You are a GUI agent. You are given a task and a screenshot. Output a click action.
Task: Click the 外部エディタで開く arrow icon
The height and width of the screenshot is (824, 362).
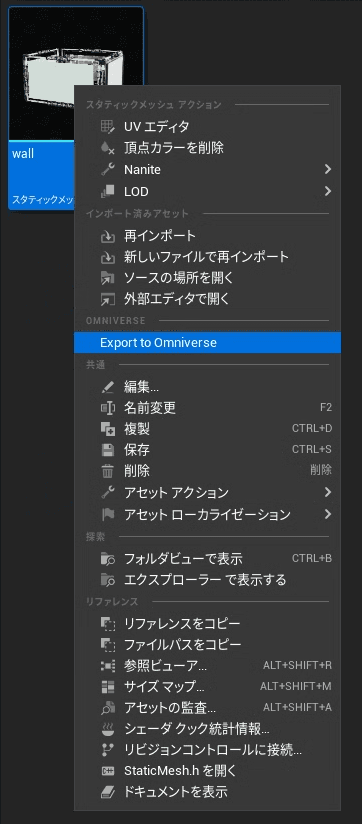(107, 300)
